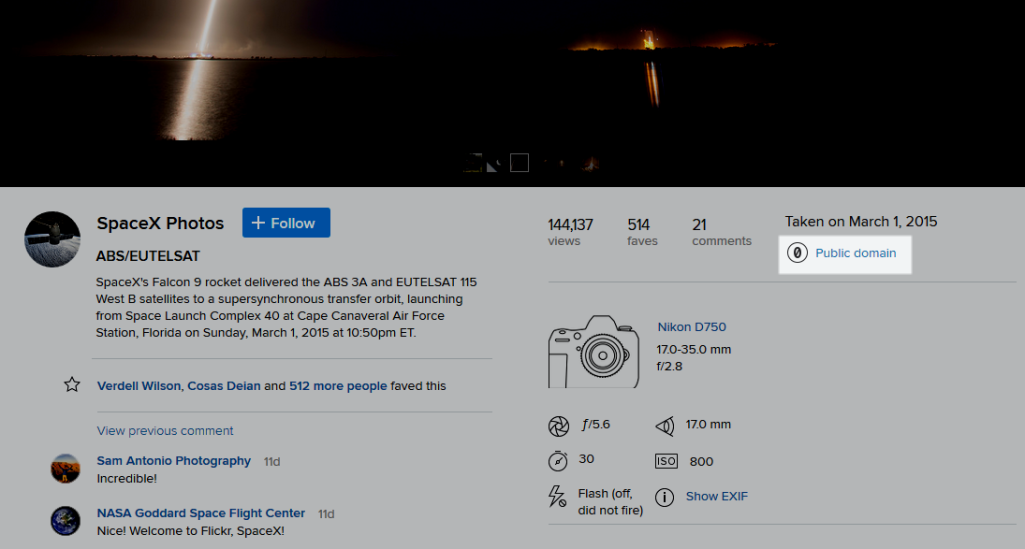The width and height of the screenshot is (1025, 549).
Task: Click the public domain license icon
Action: coord(797,253)
